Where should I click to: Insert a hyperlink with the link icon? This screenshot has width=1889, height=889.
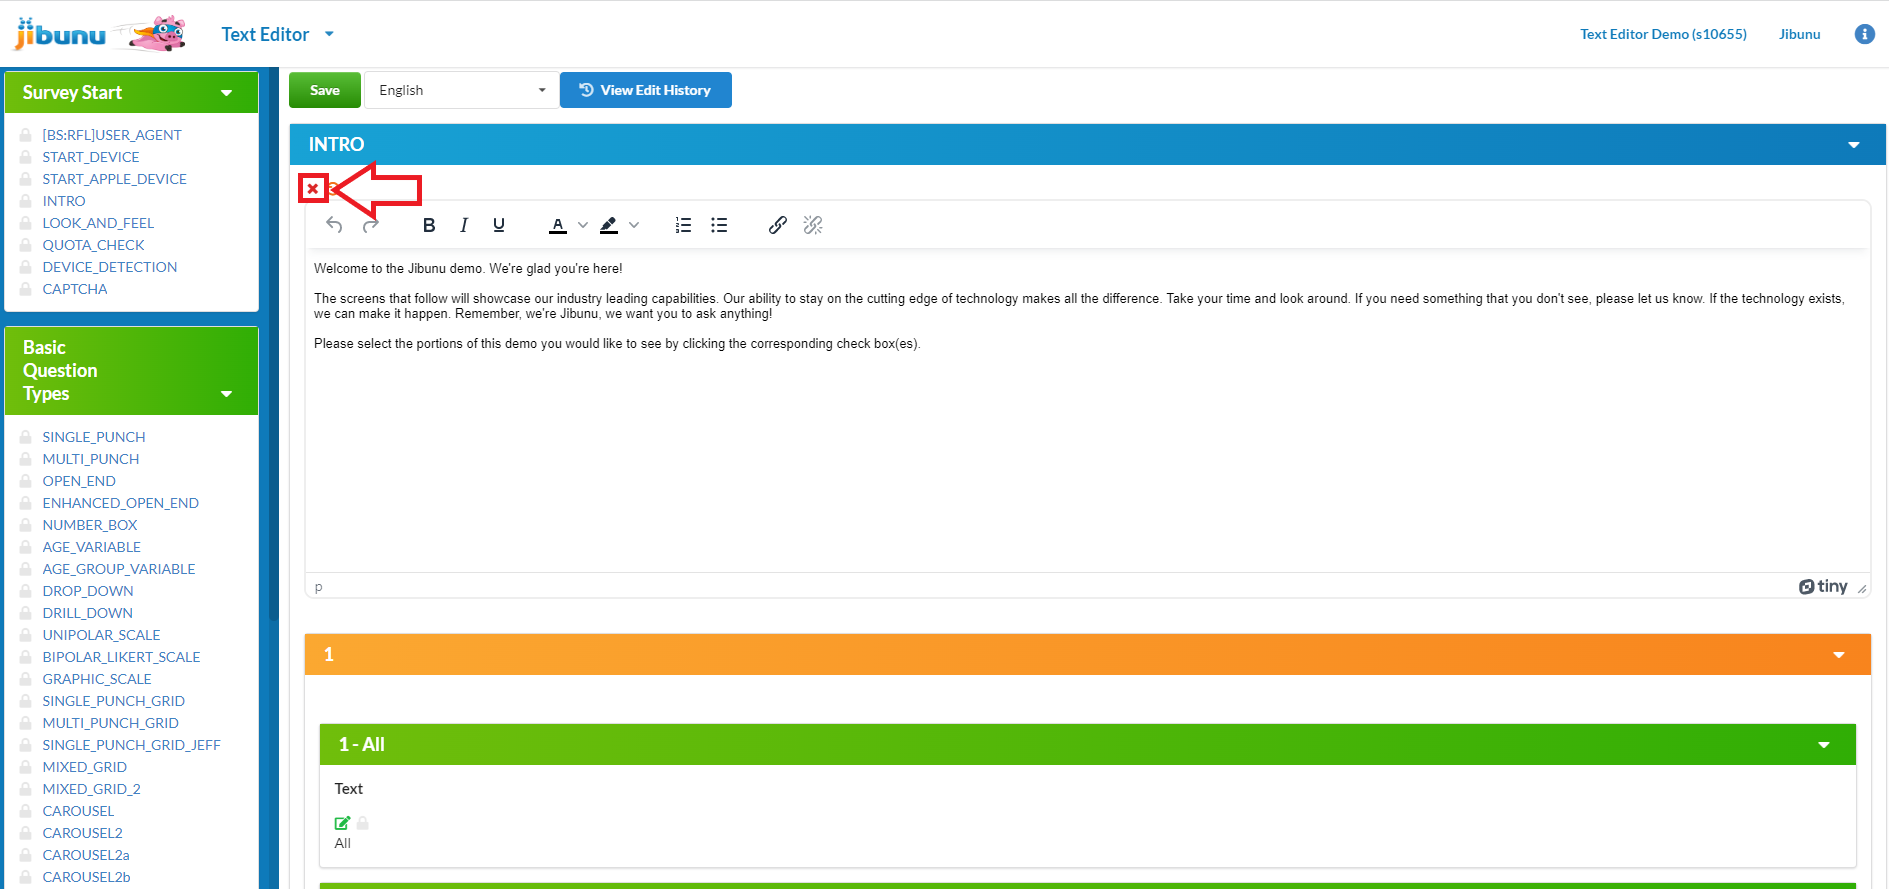coord(777,225)
